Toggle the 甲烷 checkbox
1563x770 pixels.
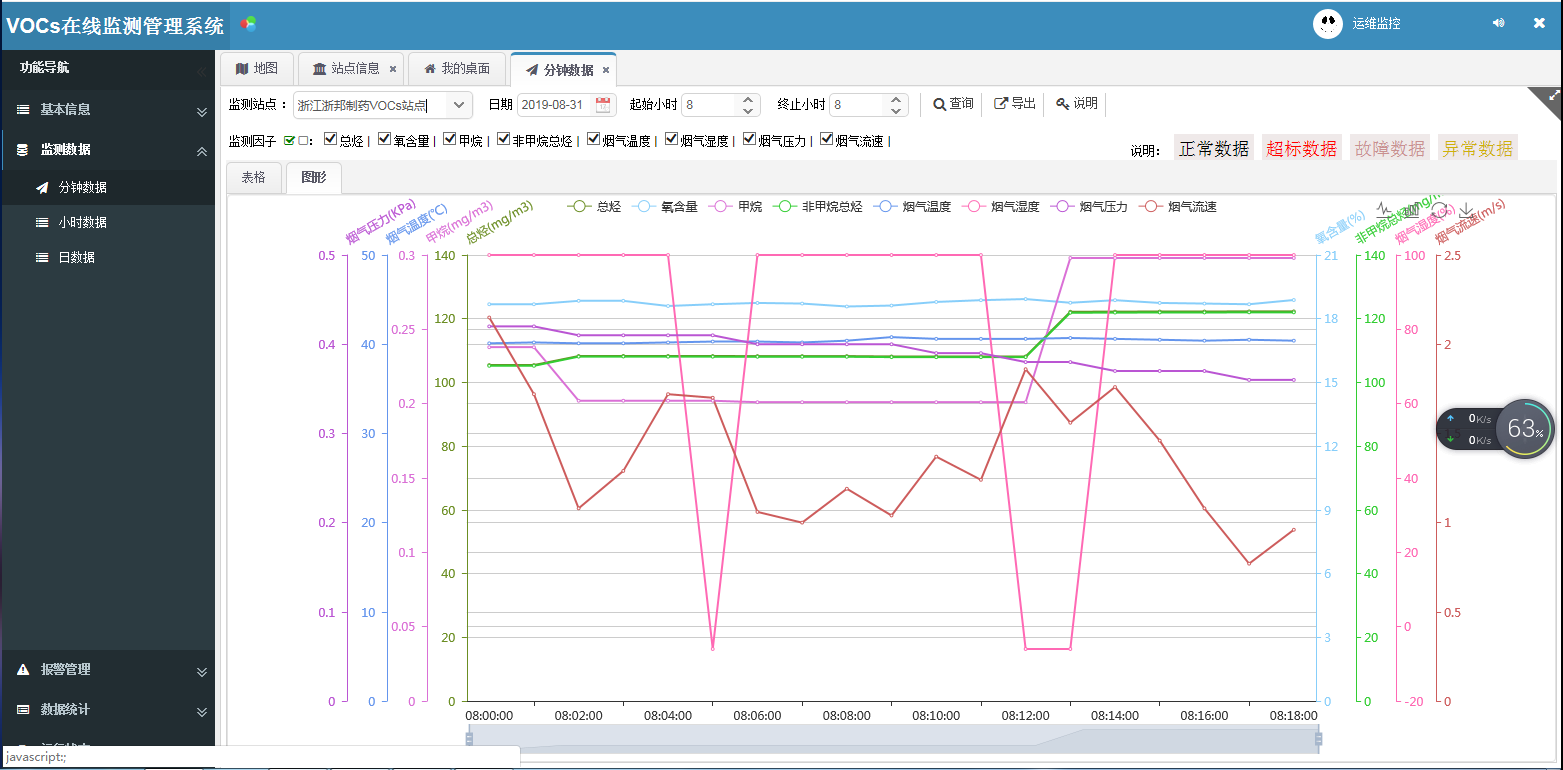(450, 140)
